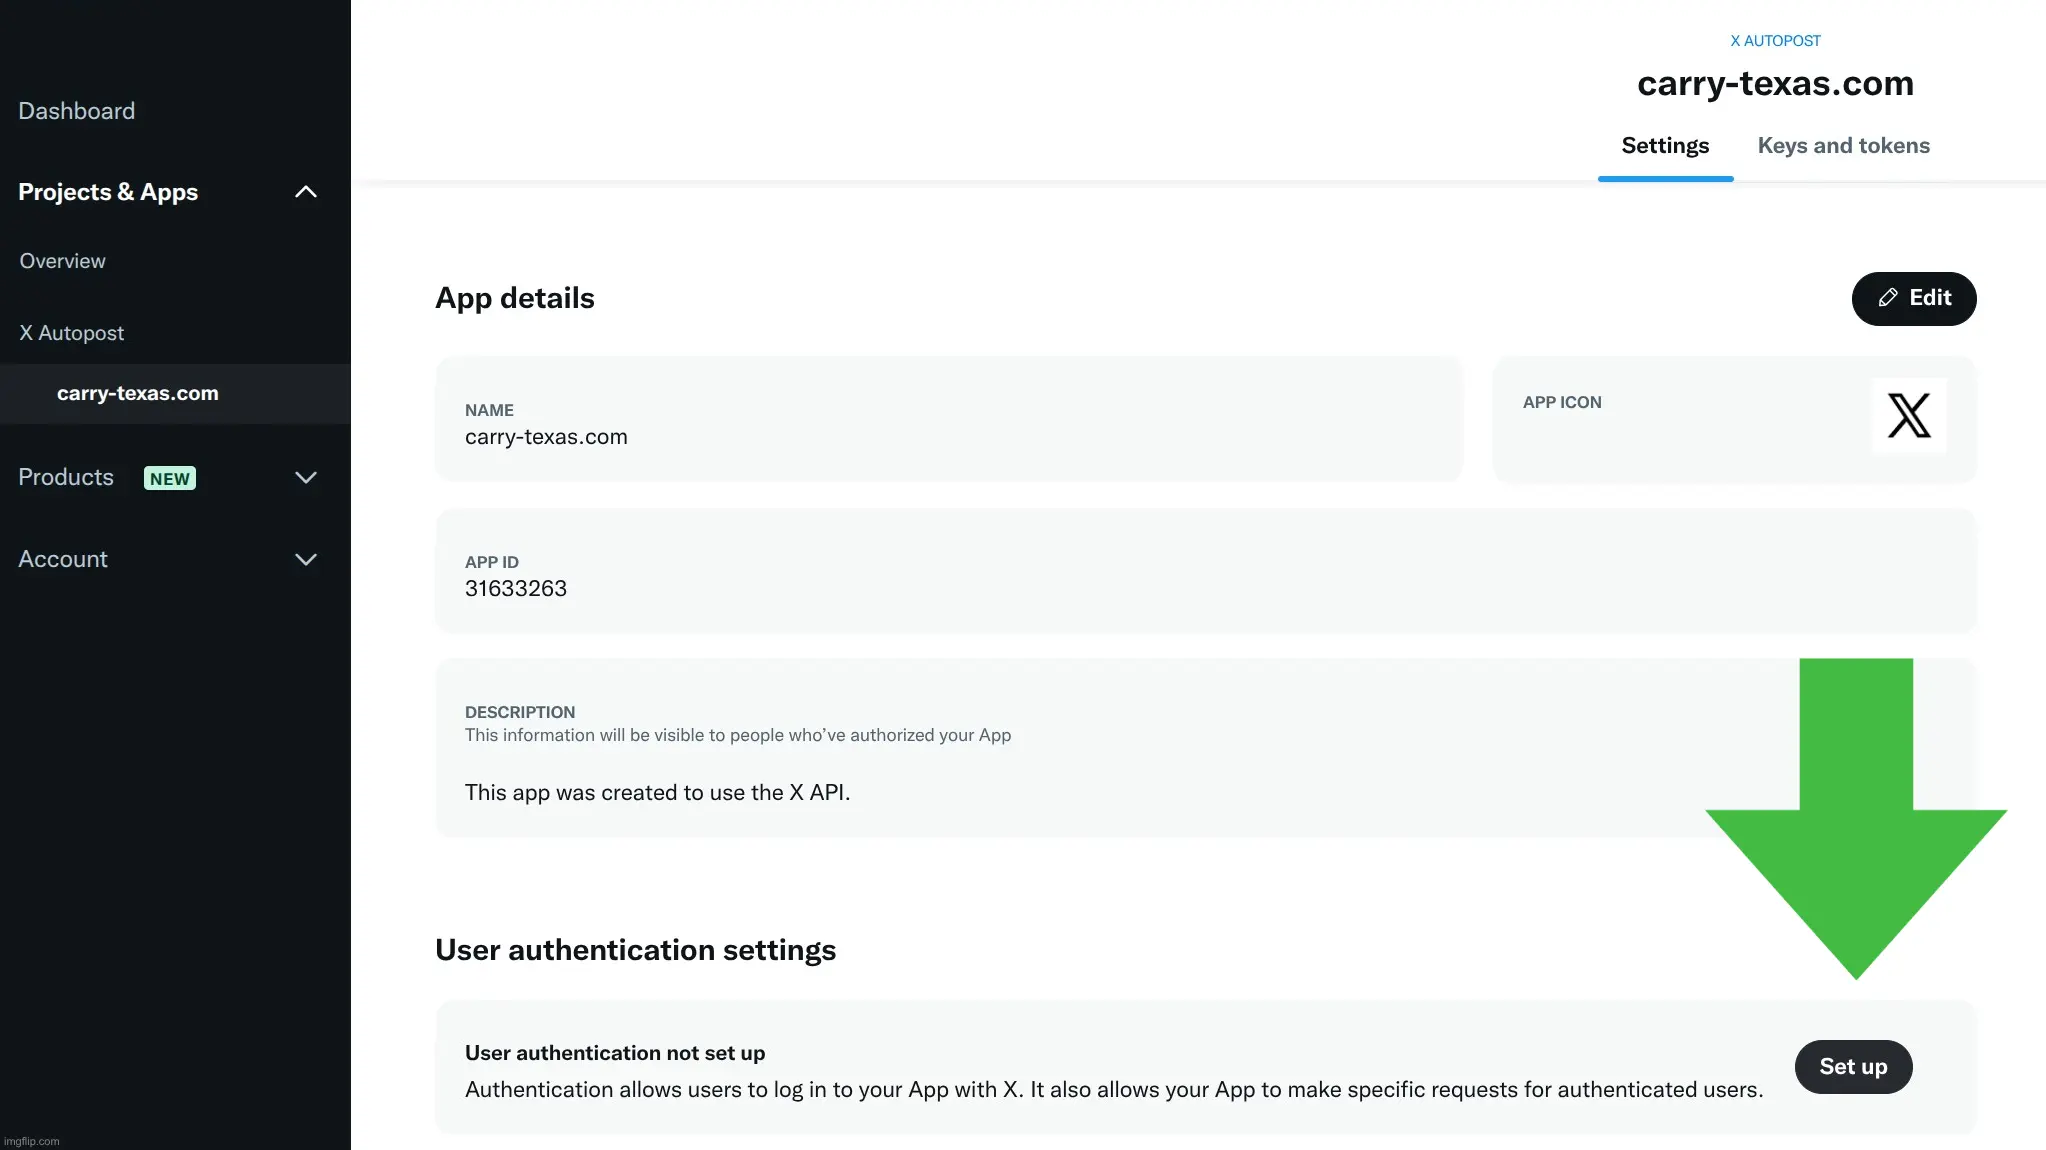2046x1150 pixels.
Task: Click the imgflip.com watermark
Action: (32, 1141)
